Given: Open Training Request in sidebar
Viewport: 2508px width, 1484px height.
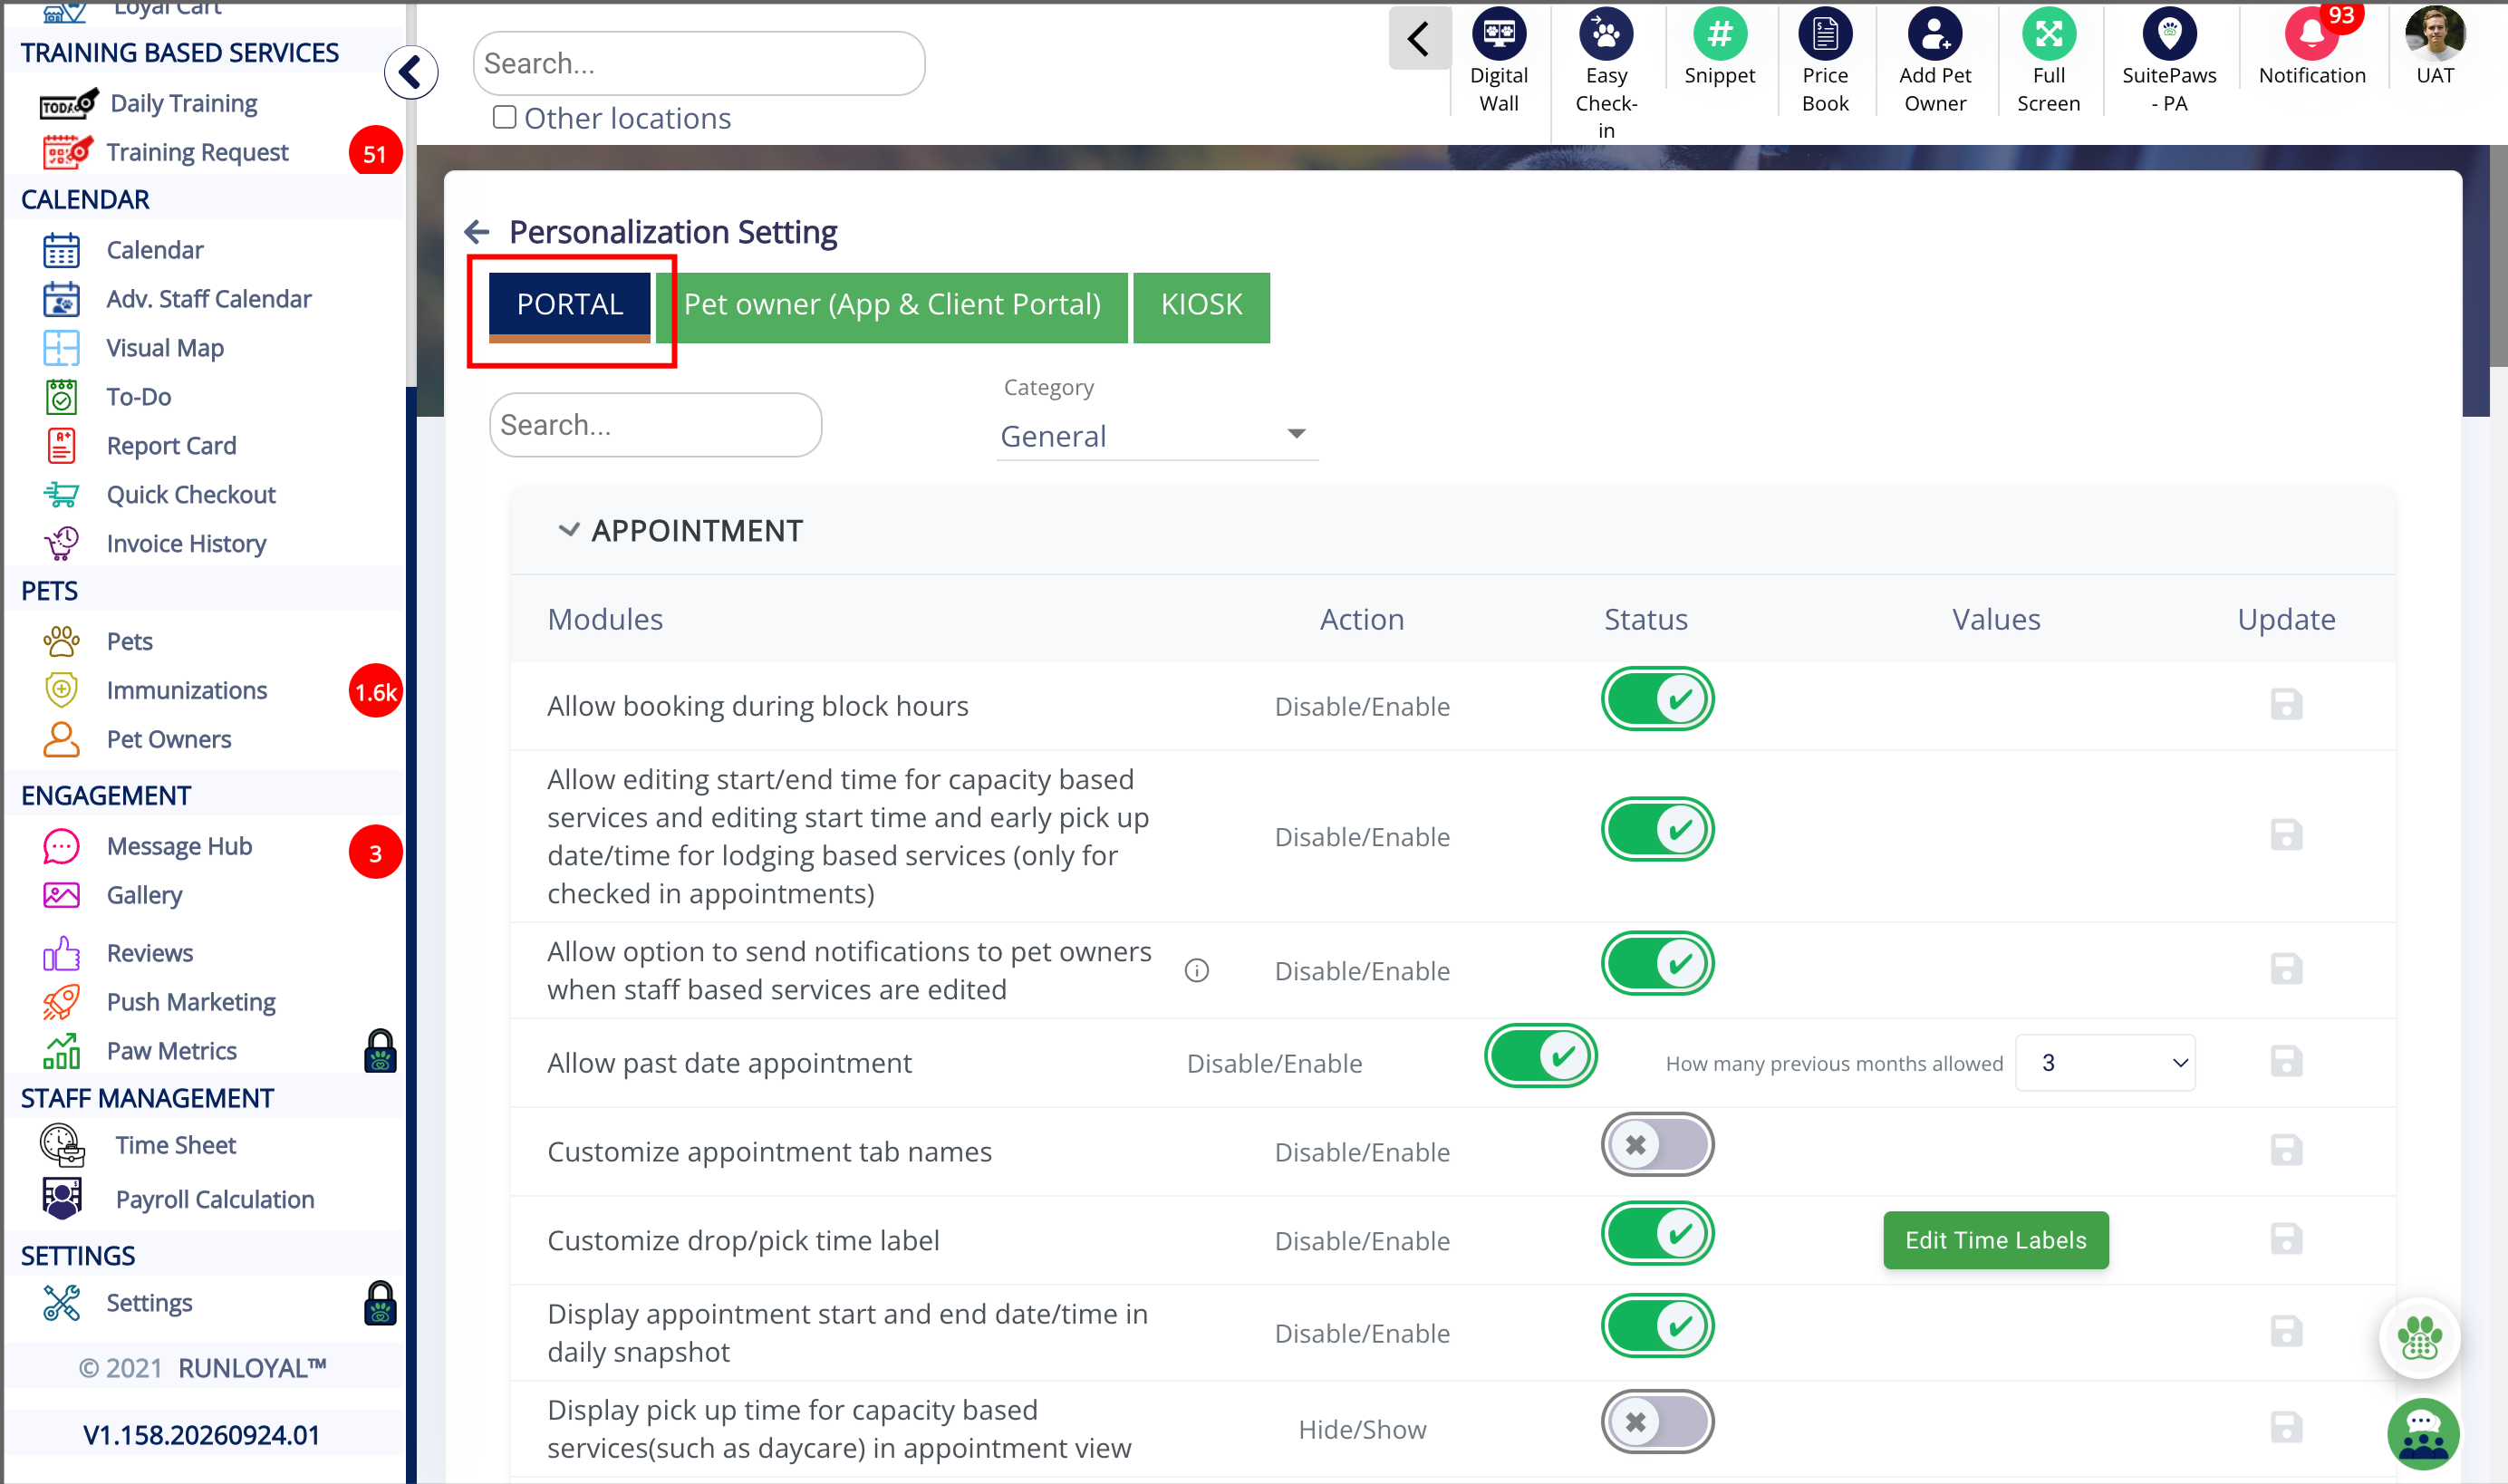Looking at the screenshot, I should 197,152.
